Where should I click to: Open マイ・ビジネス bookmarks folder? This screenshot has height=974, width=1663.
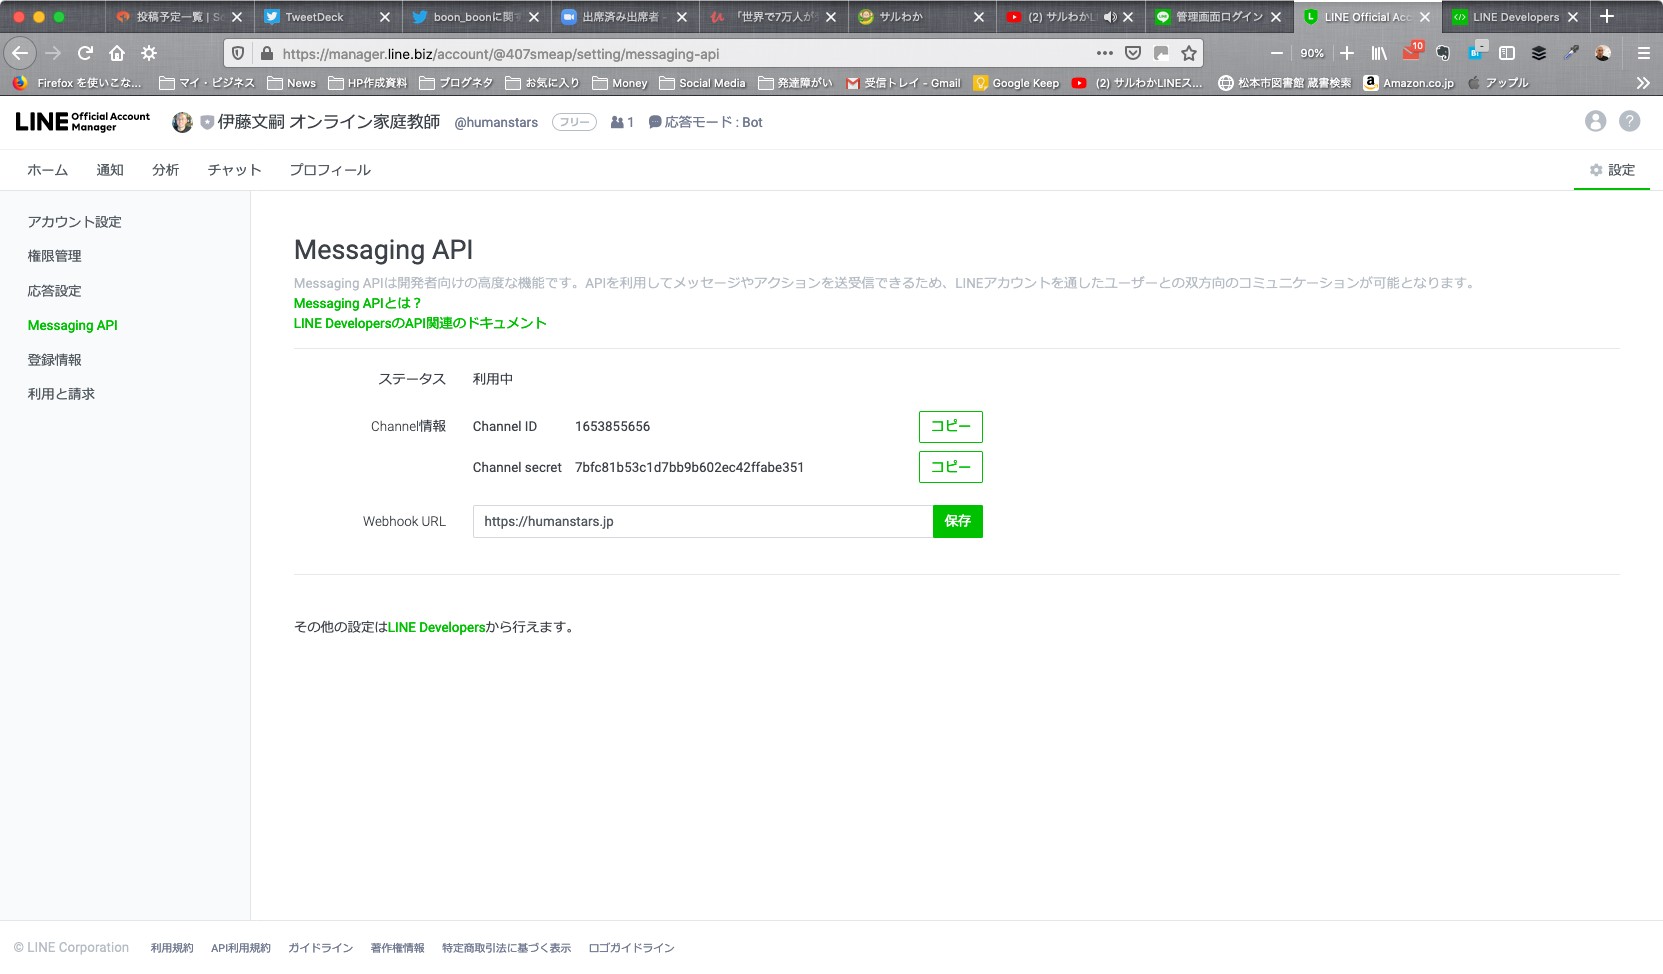tap(206, 83)
